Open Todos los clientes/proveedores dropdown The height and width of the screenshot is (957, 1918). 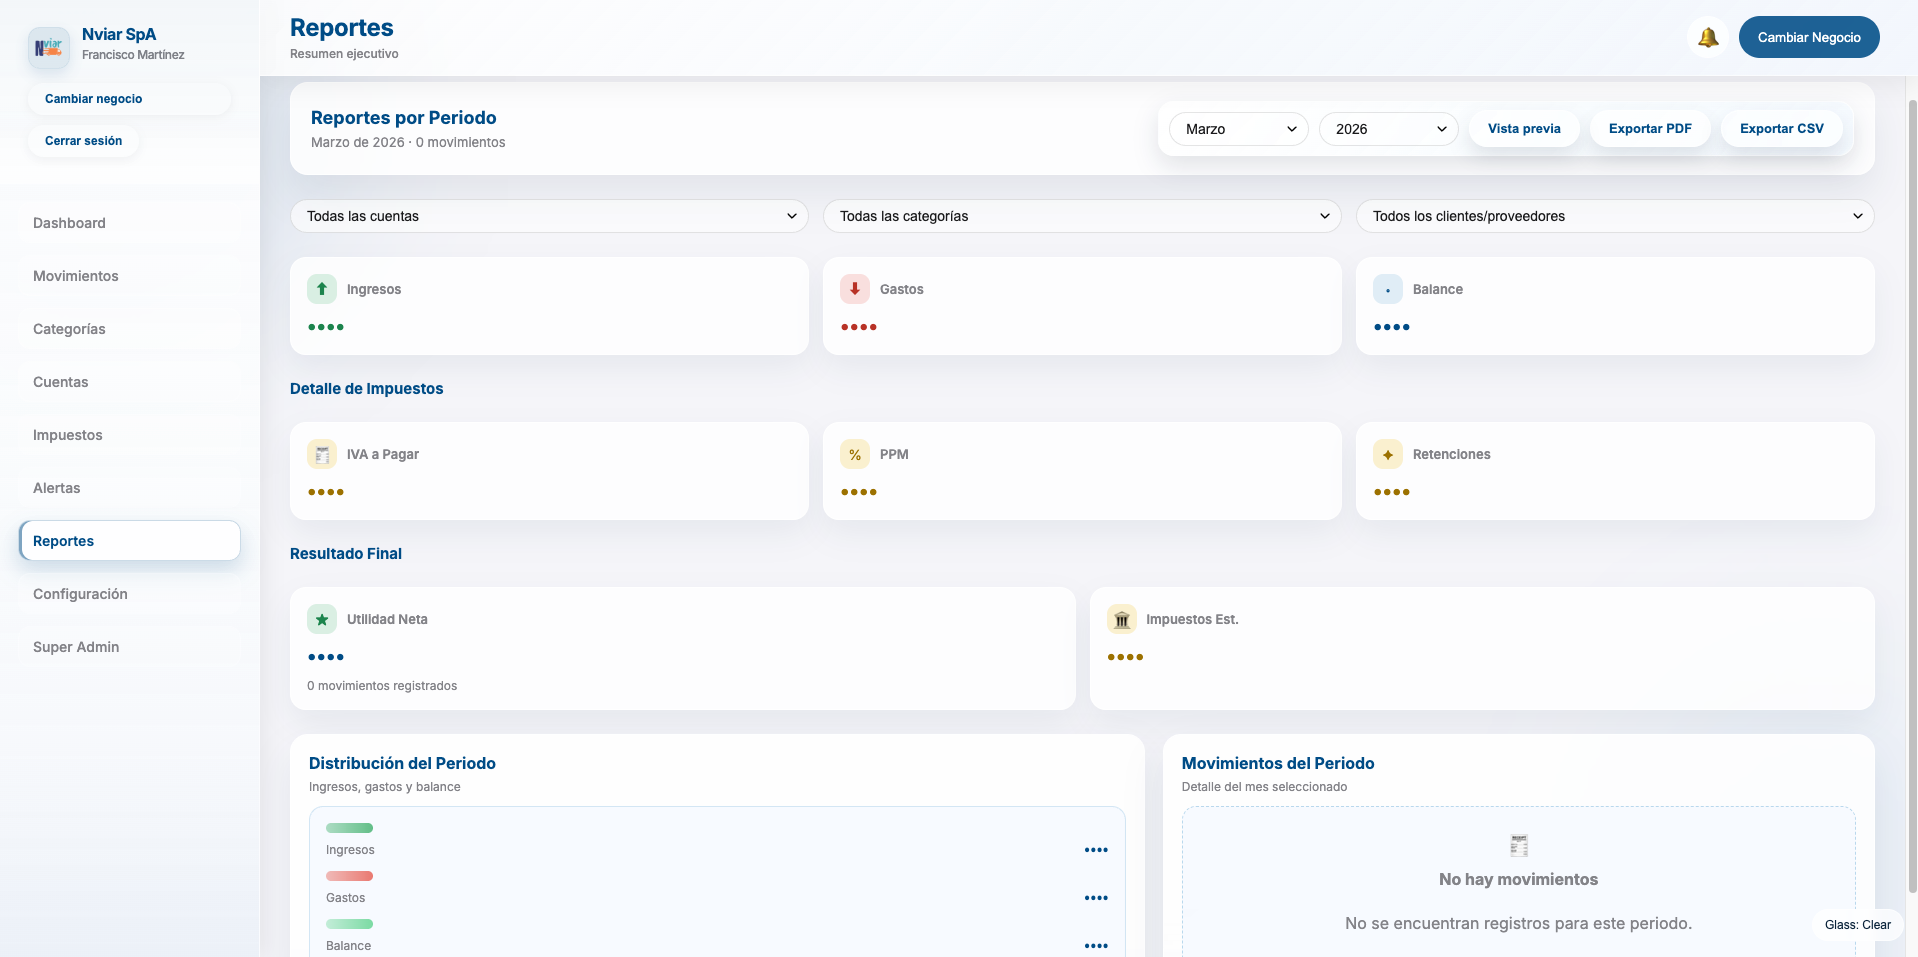(x=1615, y=216)
